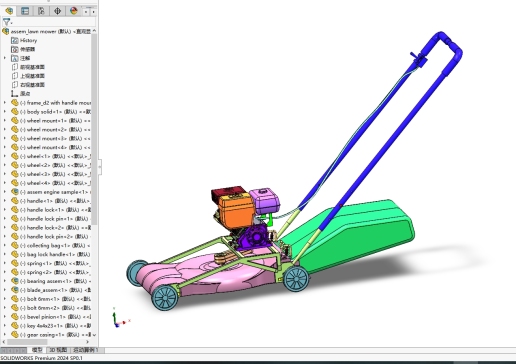The width and height of the screenshot is (516, 364).
Task: Click the horizontal scrollbar left arrow
Action: pyautogui.click(x=4, y=342)
